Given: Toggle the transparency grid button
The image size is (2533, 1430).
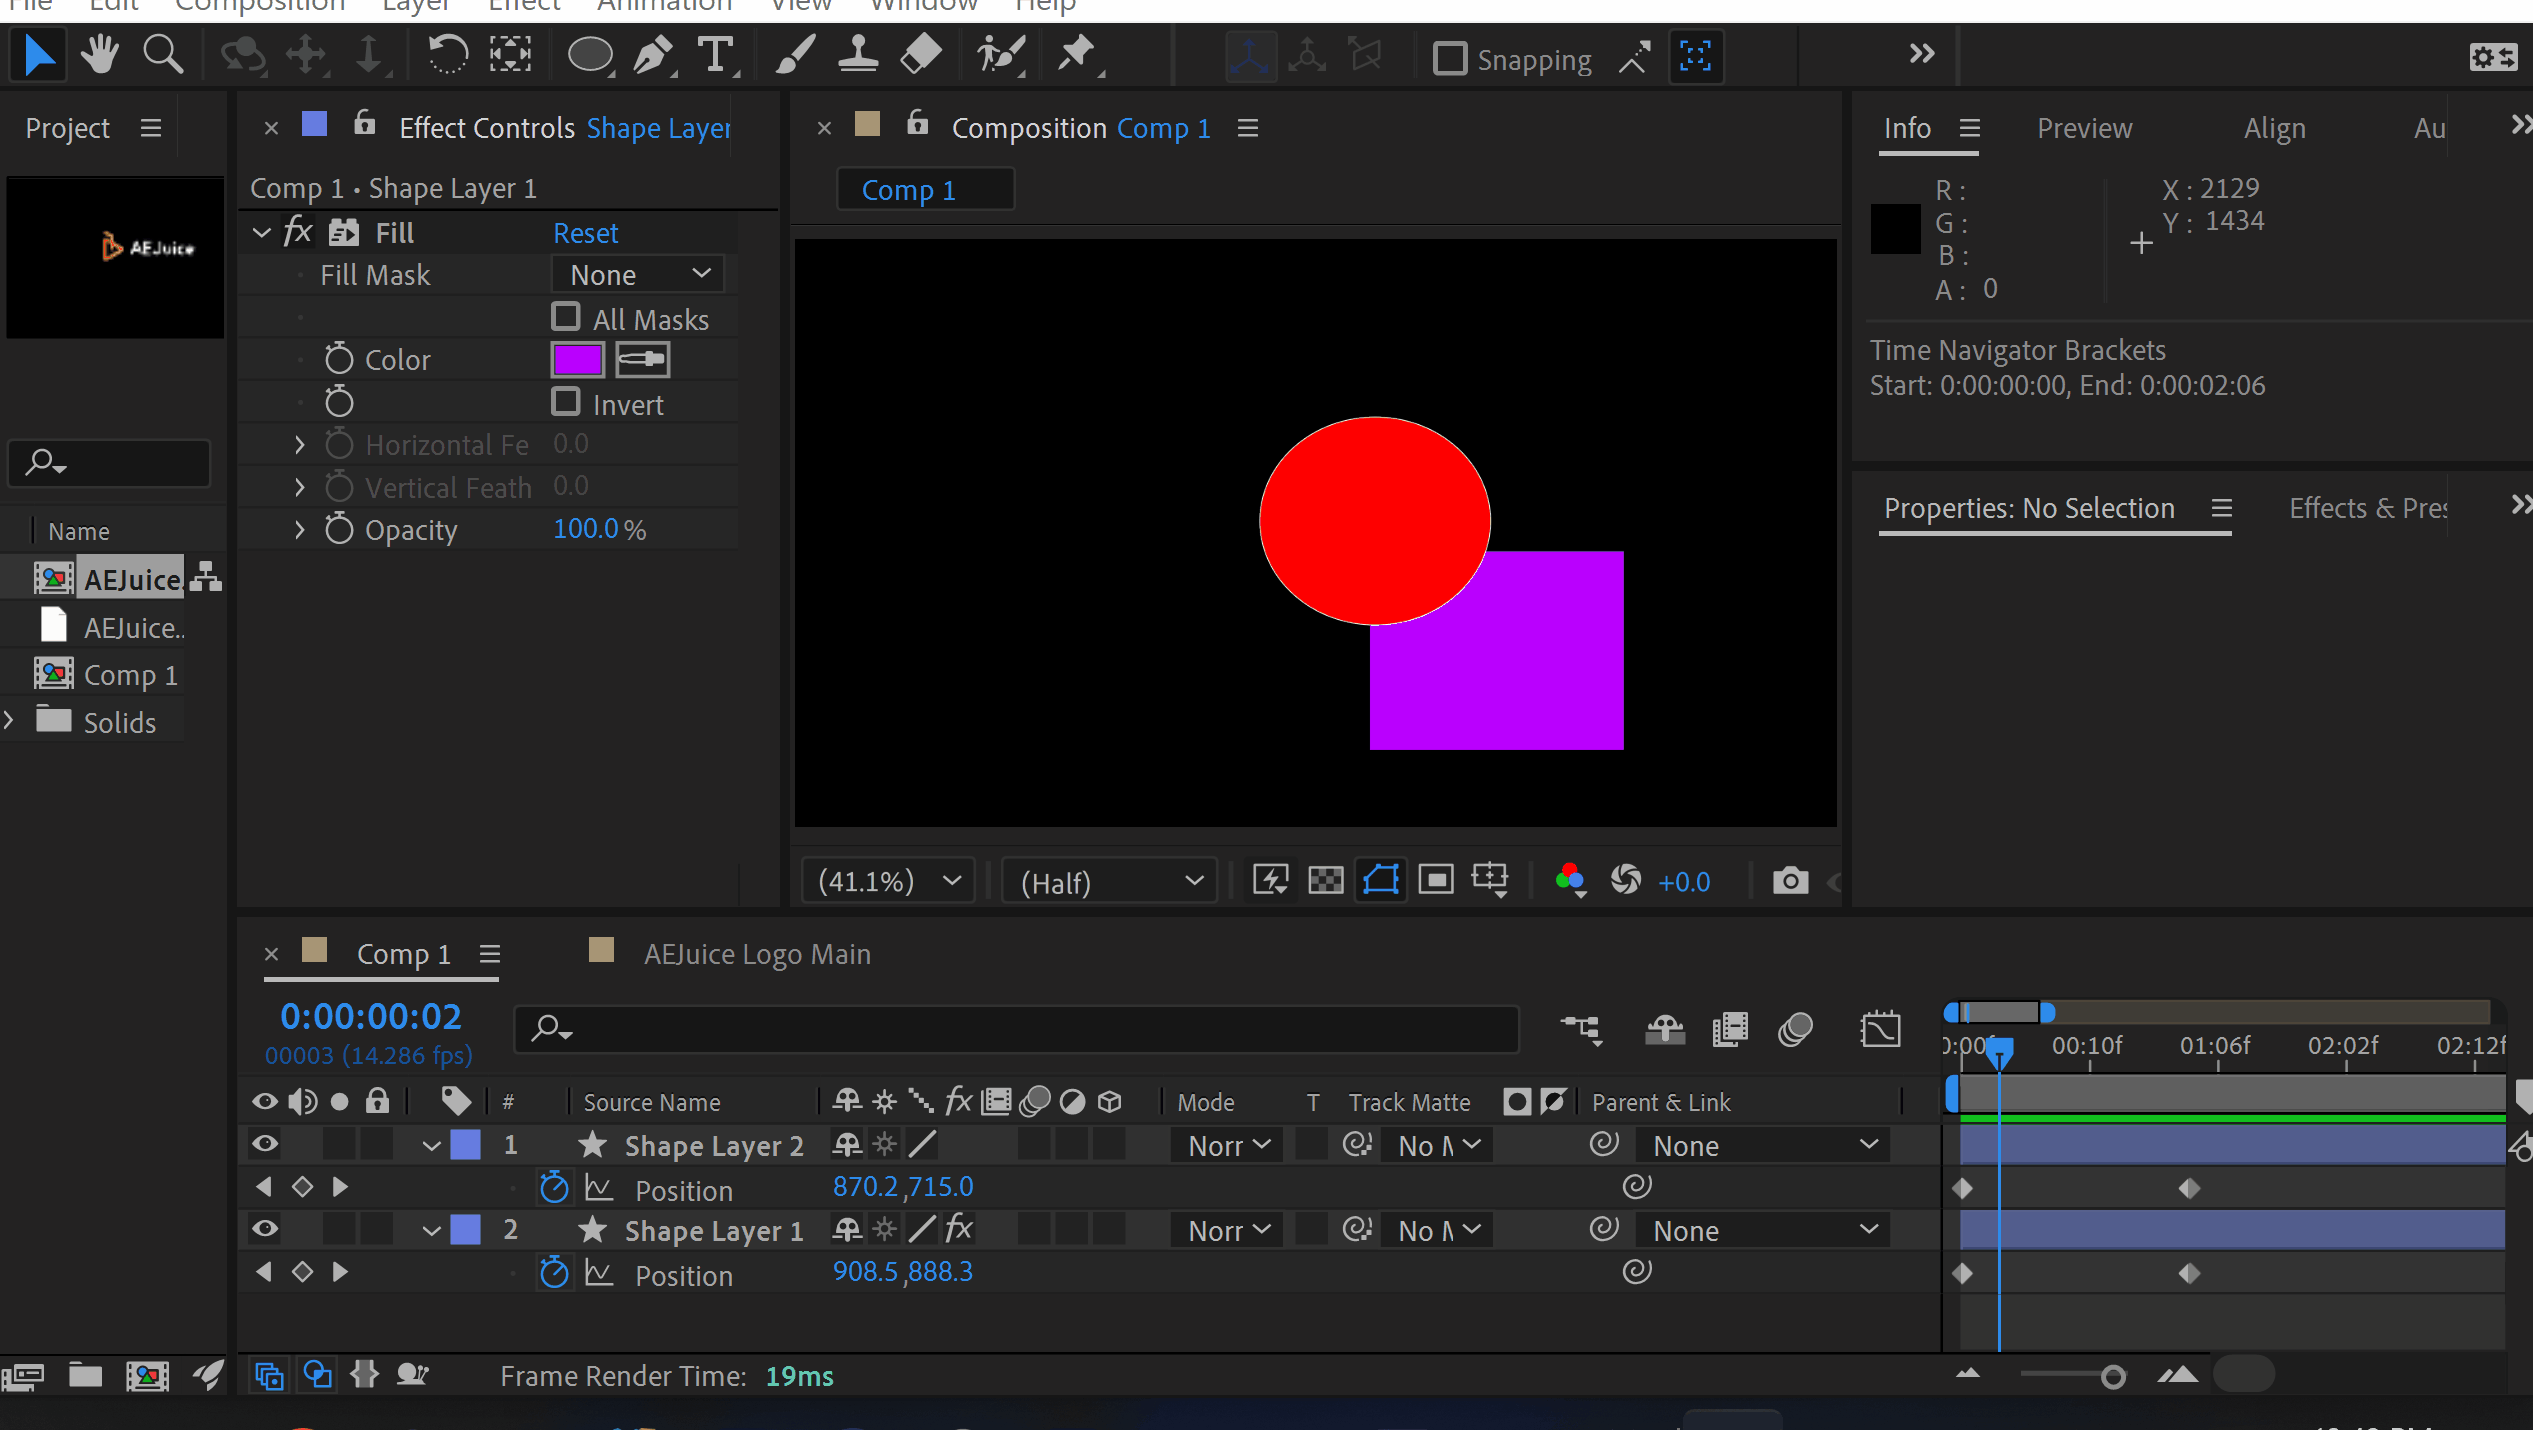Looking at the screenshot, I should [1326, 881].
